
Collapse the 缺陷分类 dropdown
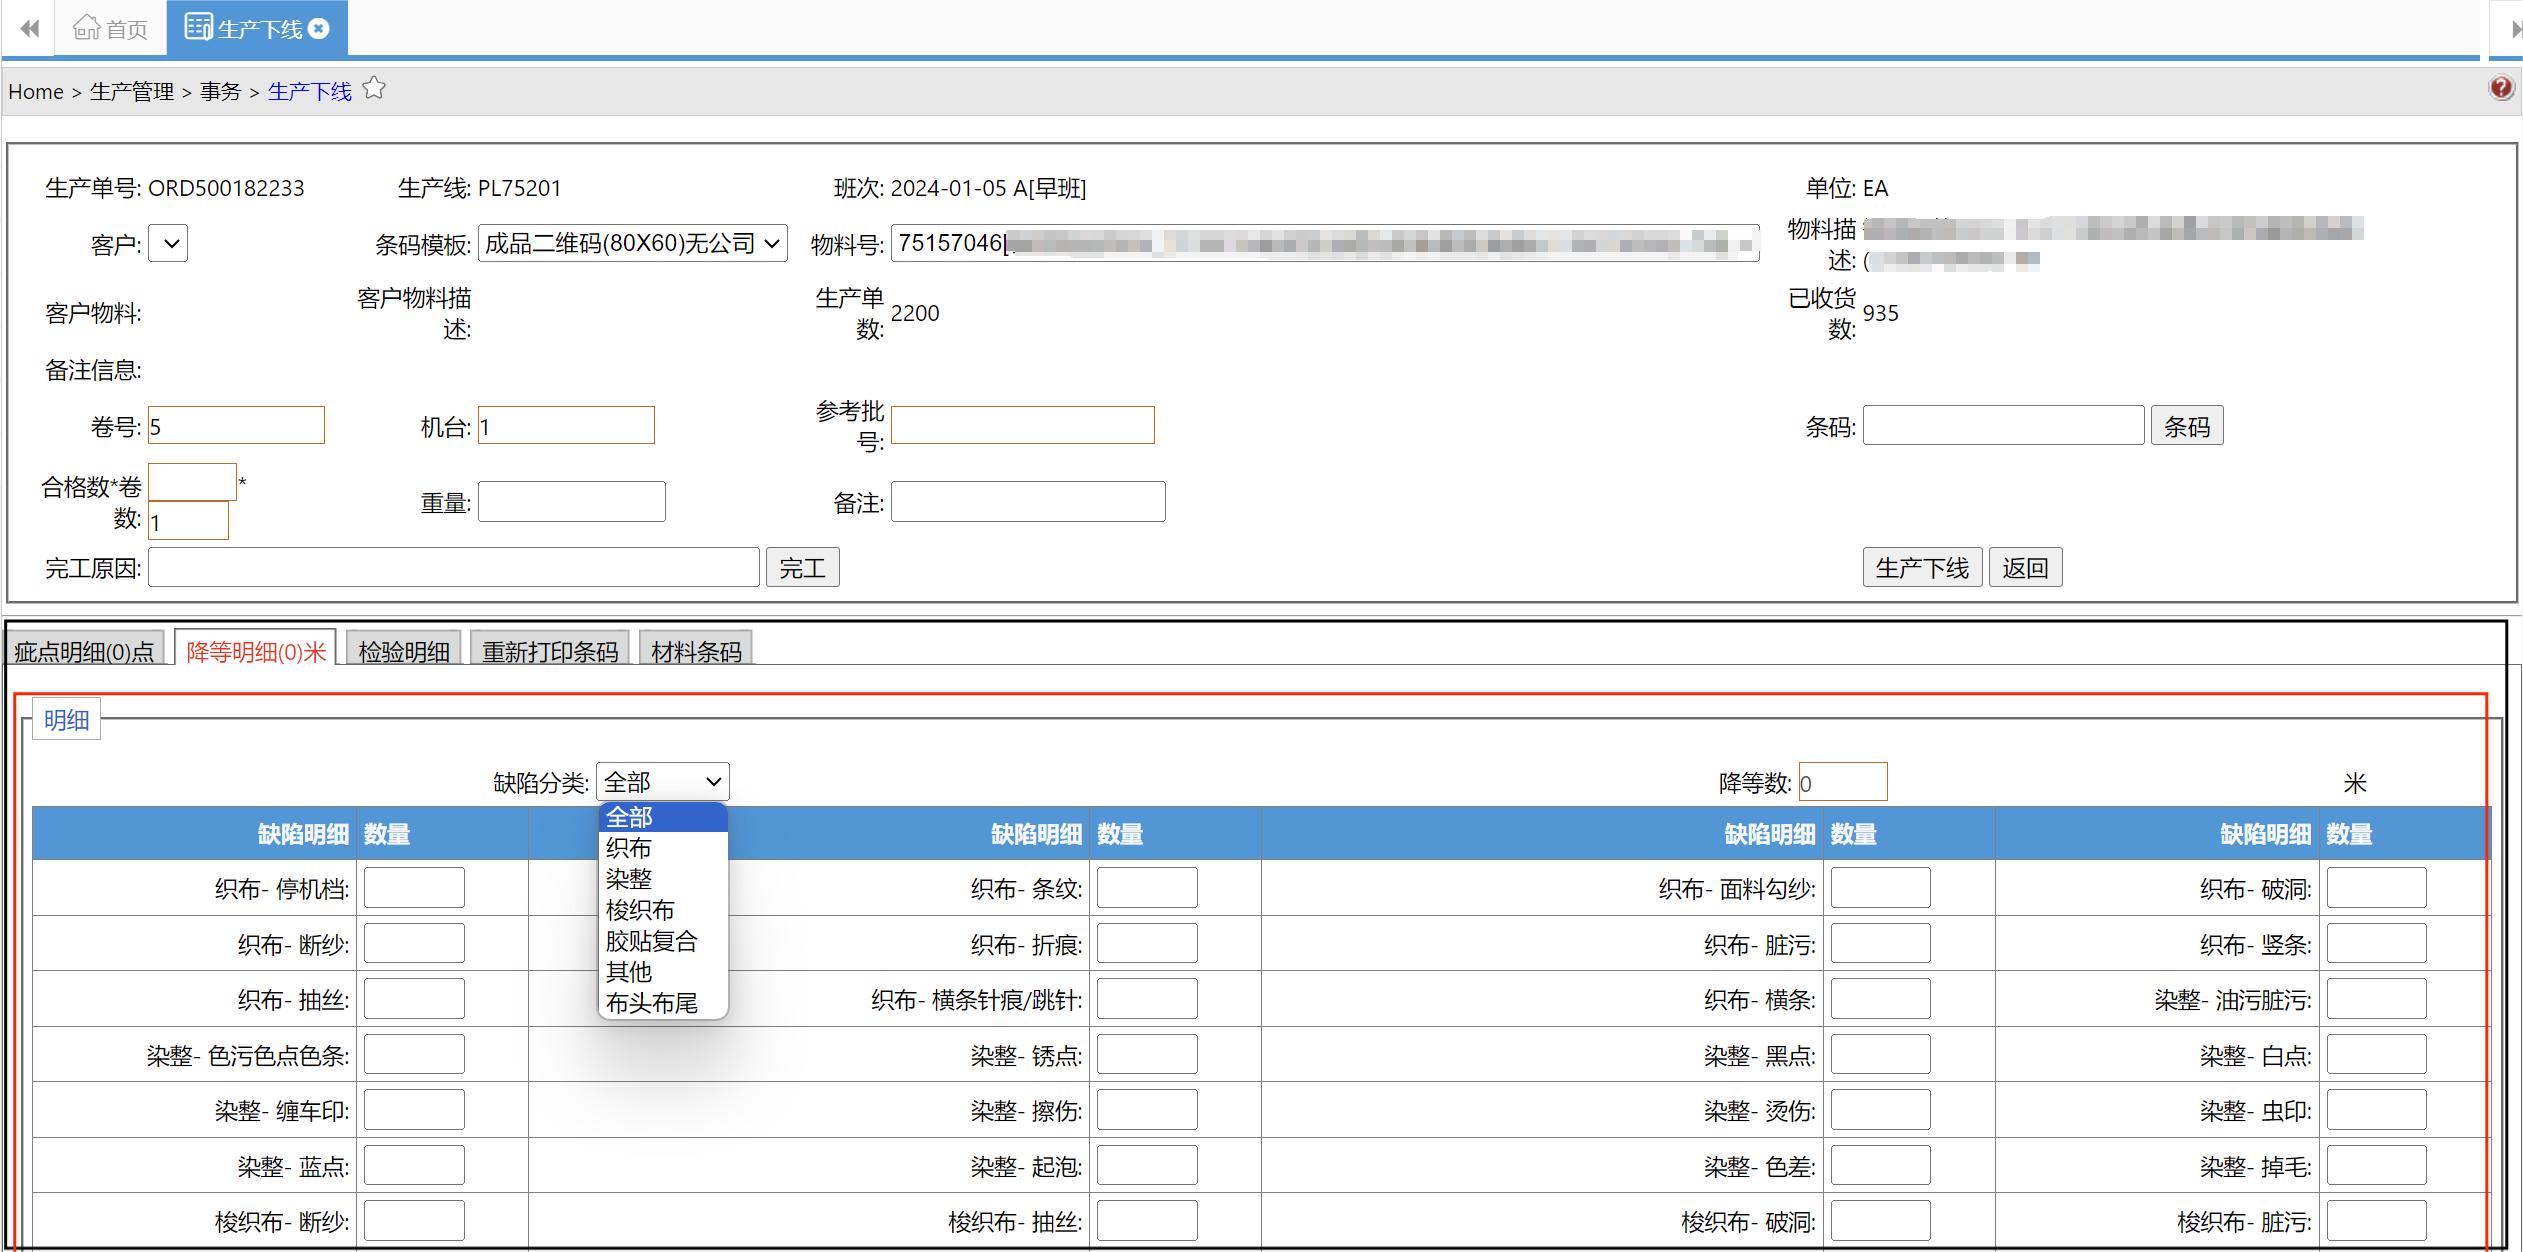pyautogui.click(x=662, y=781)
